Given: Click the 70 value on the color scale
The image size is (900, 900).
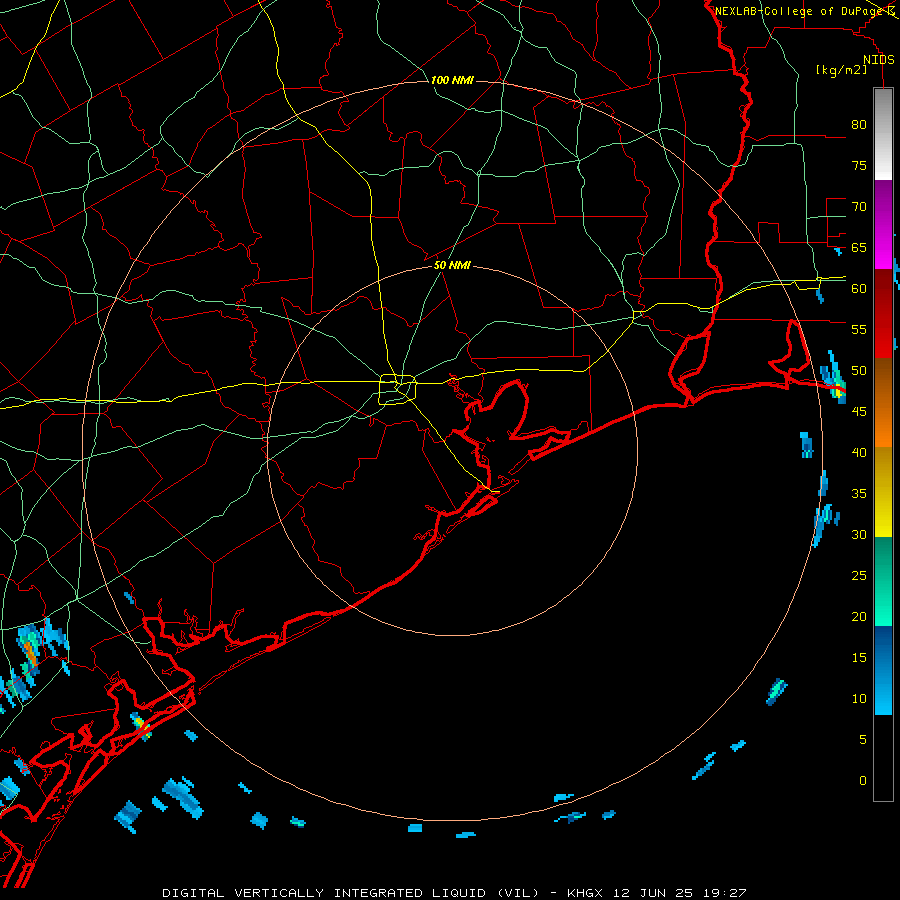Looking at the screenshot, I should point(859,207).
